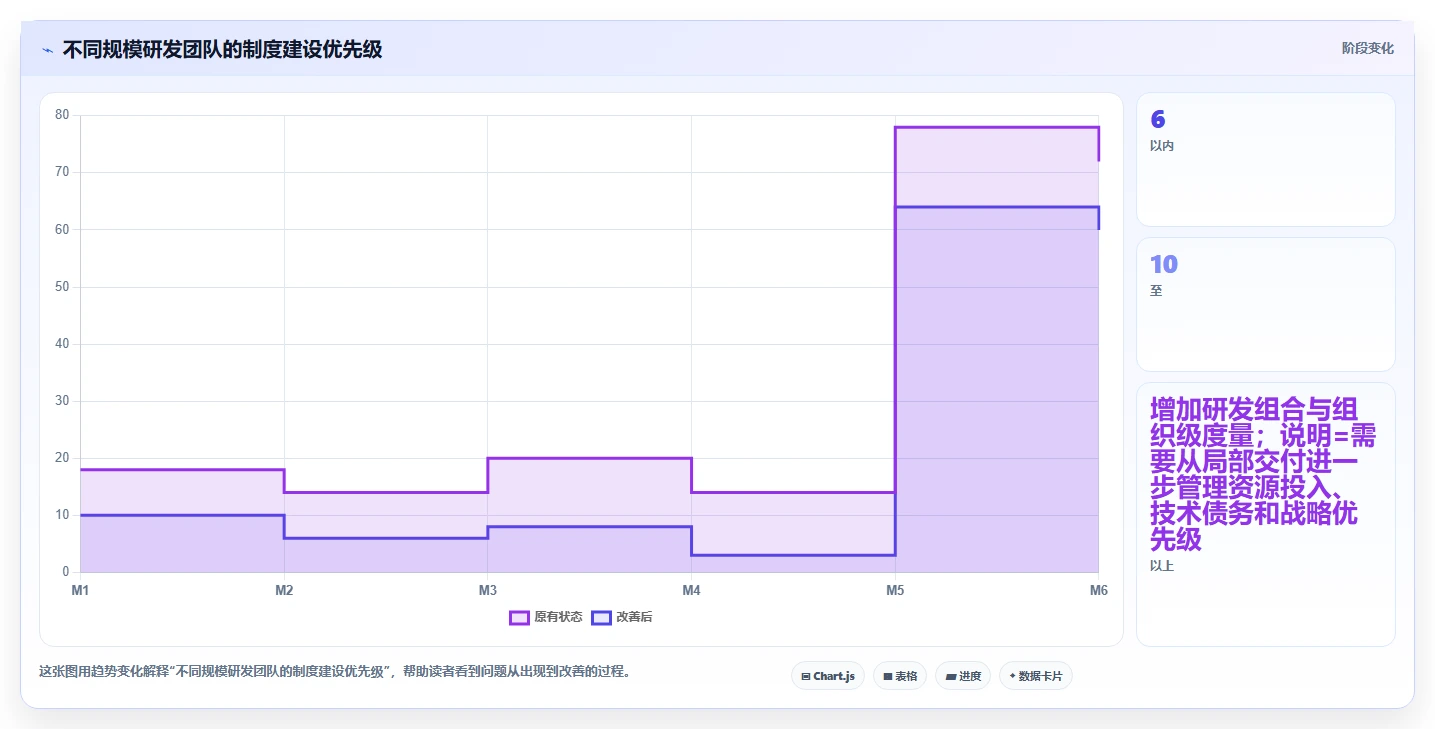The height and width of the screenshot is (729, 1435).
Task: Click the blue 改善后 legend swatch
Action: click(x=601, y=617)
